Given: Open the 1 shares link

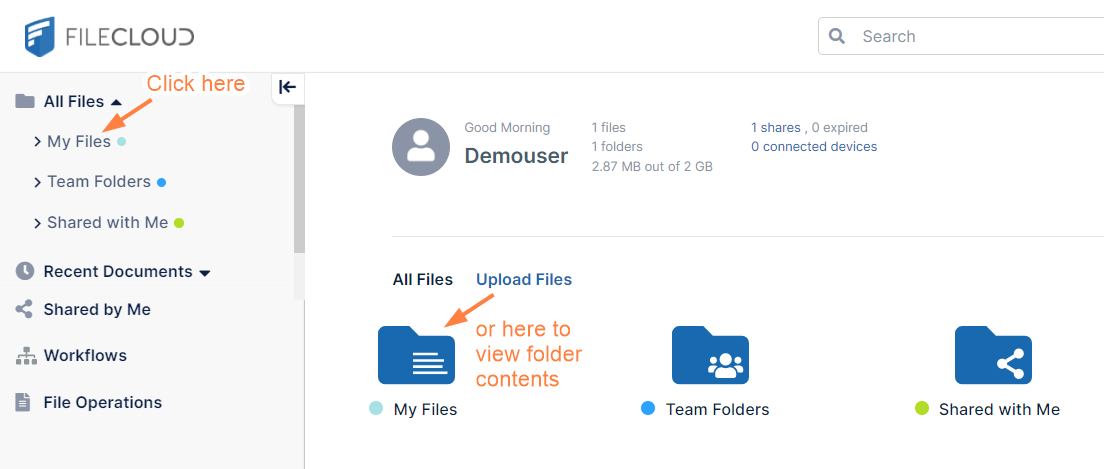Looking at the screenshot, I should point(775,128).
